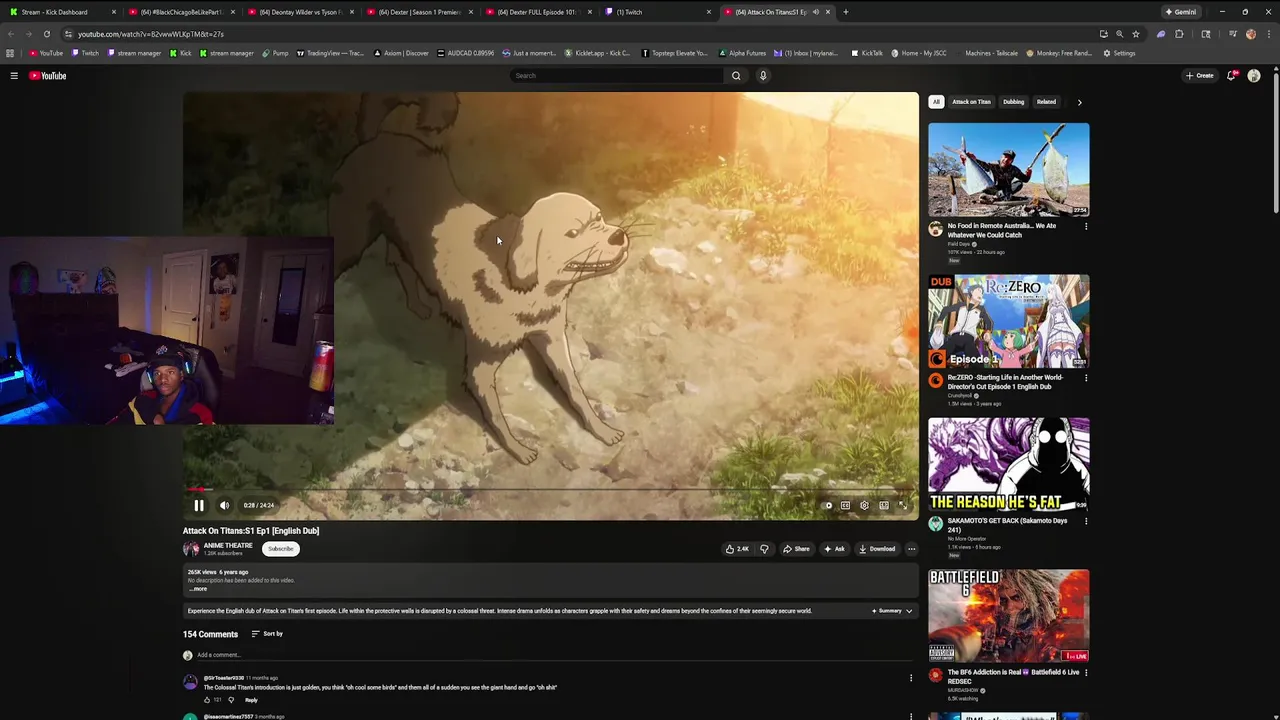Screen dimensions: 1280x720
Task: Open The Reason He's Fat thumbnail
Action: [1008, 464]
